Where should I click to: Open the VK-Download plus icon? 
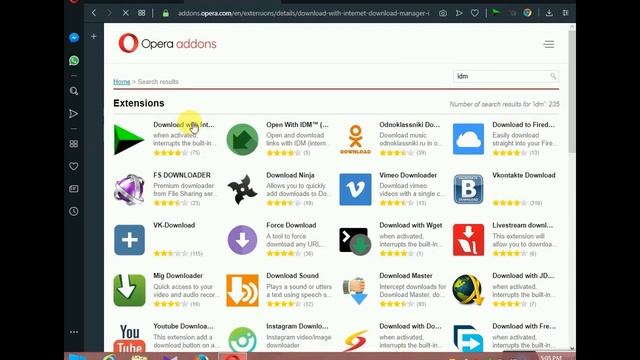click(129, 240)
